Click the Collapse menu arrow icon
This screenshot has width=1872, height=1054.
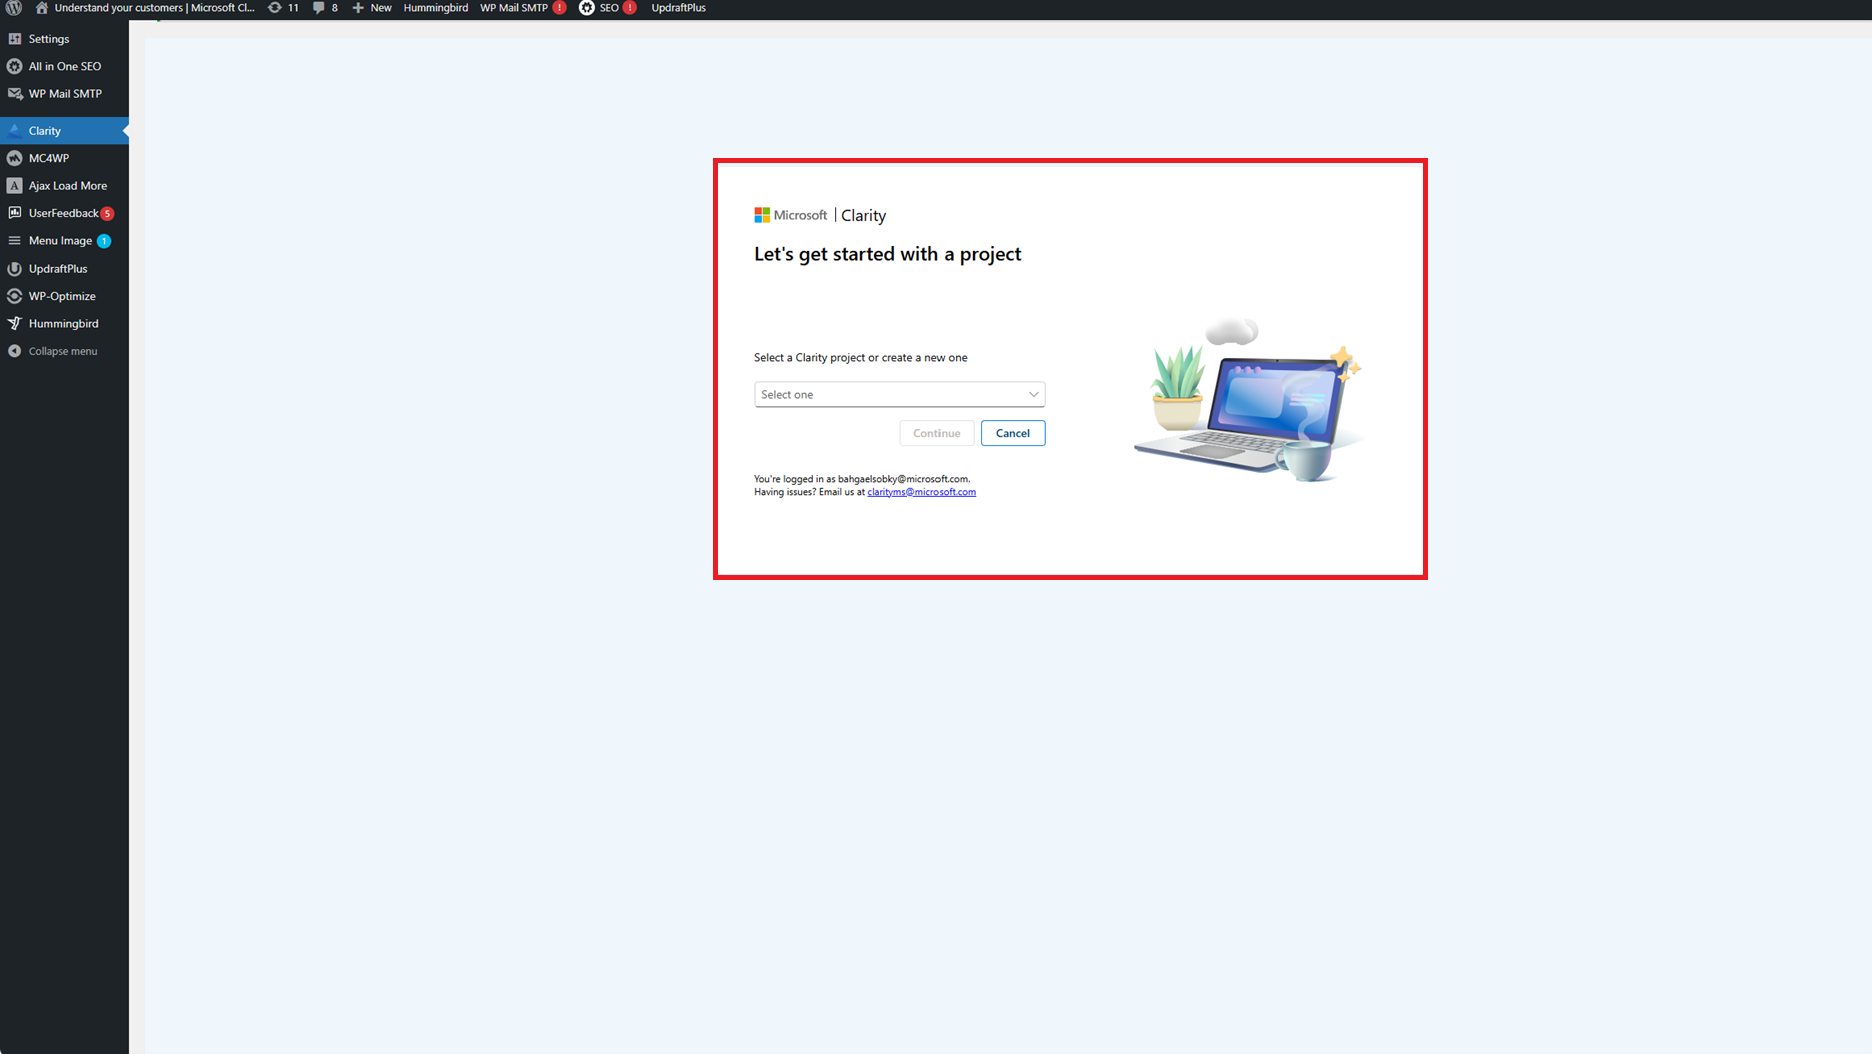pos(15,351)
